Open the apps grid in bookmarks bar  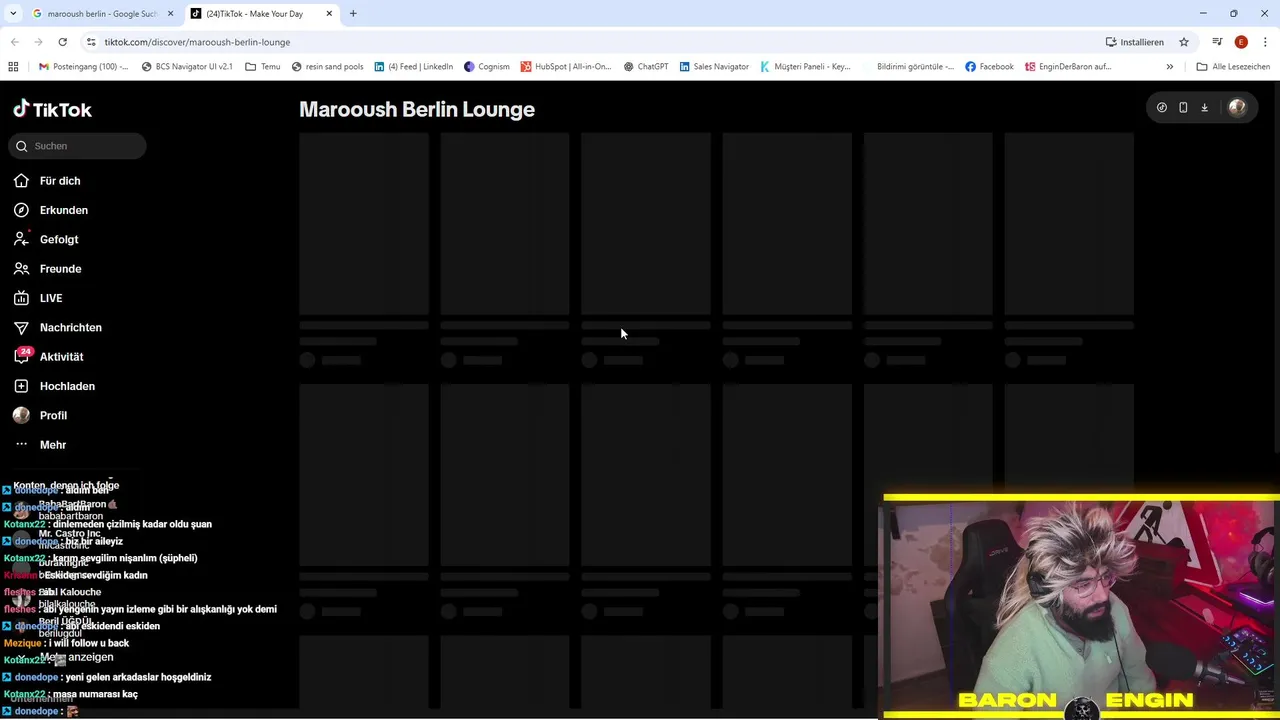[13, 67]
